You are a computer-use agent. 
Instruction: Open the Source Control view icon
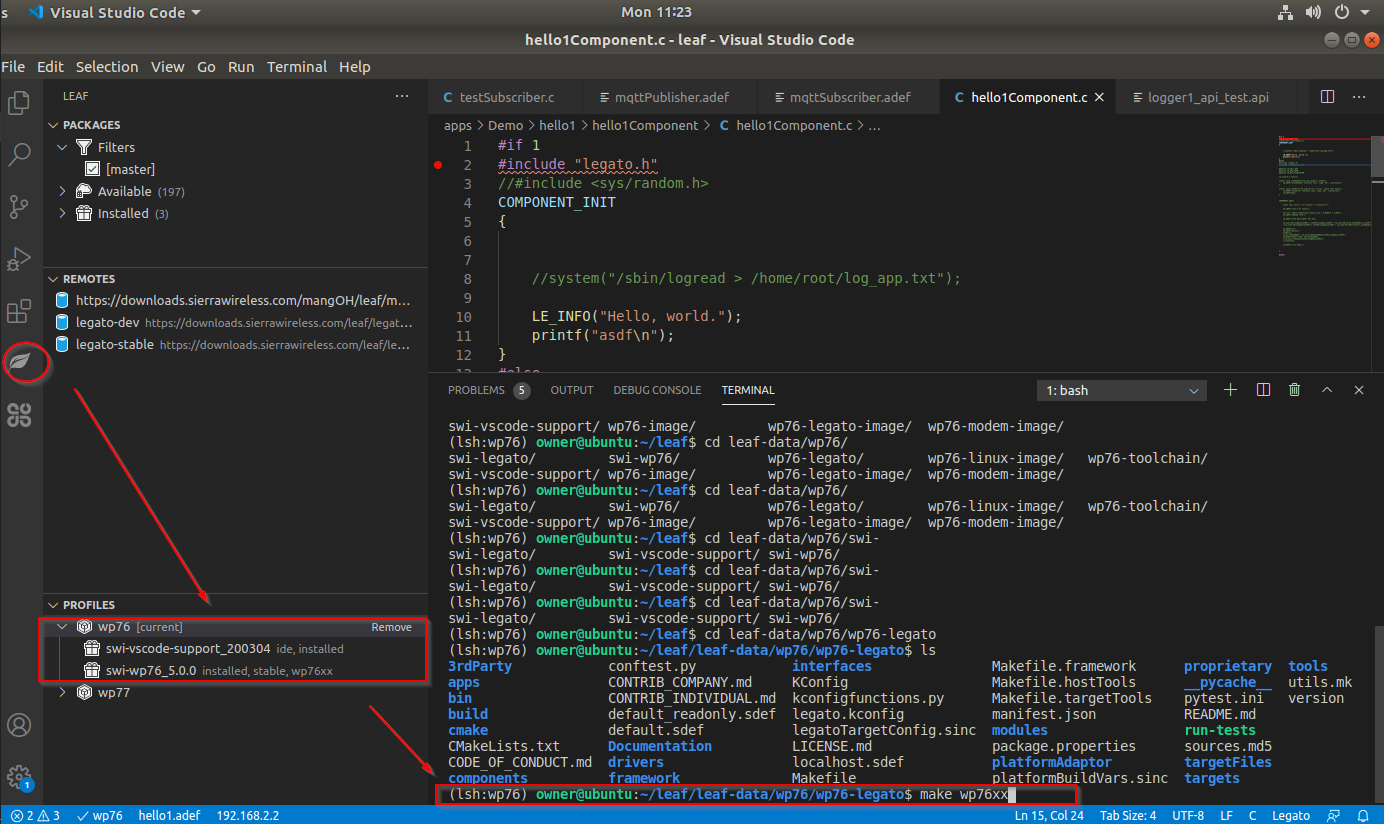pyautogui.click(x=19, y=207)
